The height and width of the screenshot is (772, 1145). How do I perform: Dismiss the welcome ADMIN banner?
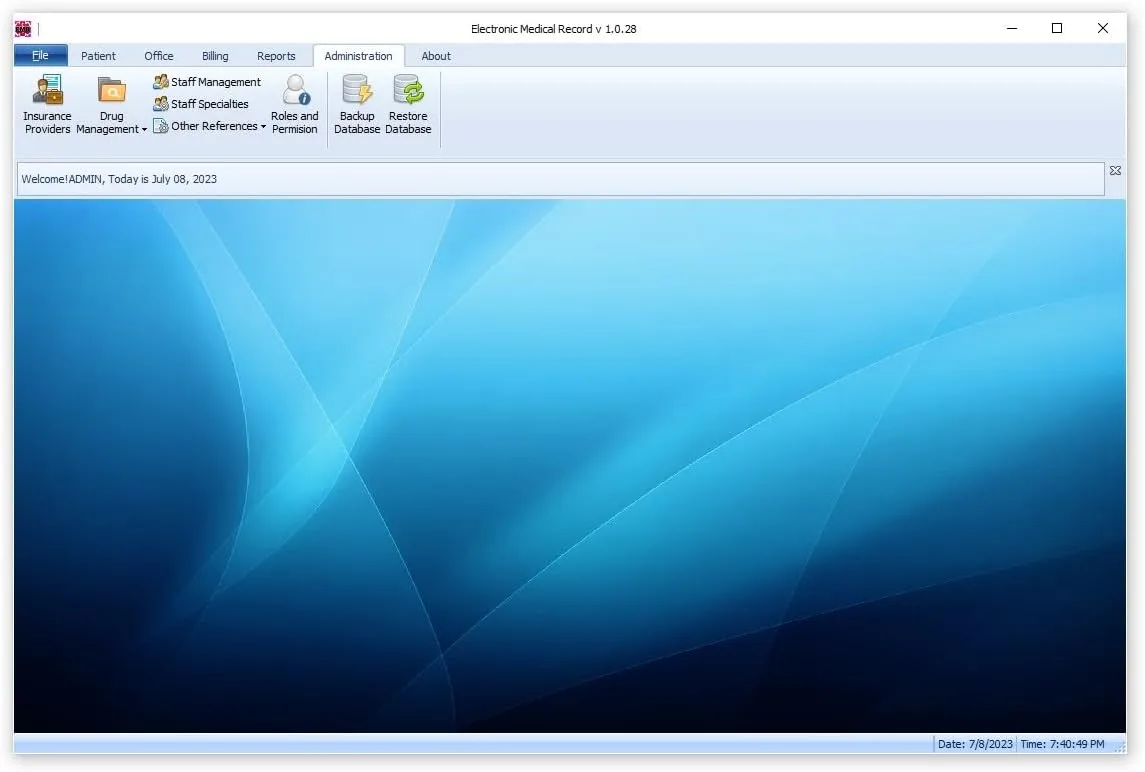1115,170
